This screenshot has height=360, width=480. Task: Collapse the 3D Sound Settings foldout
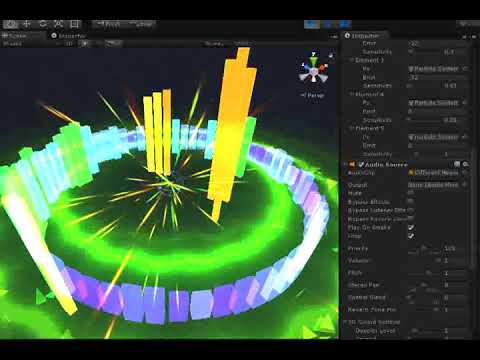[346, 322]
